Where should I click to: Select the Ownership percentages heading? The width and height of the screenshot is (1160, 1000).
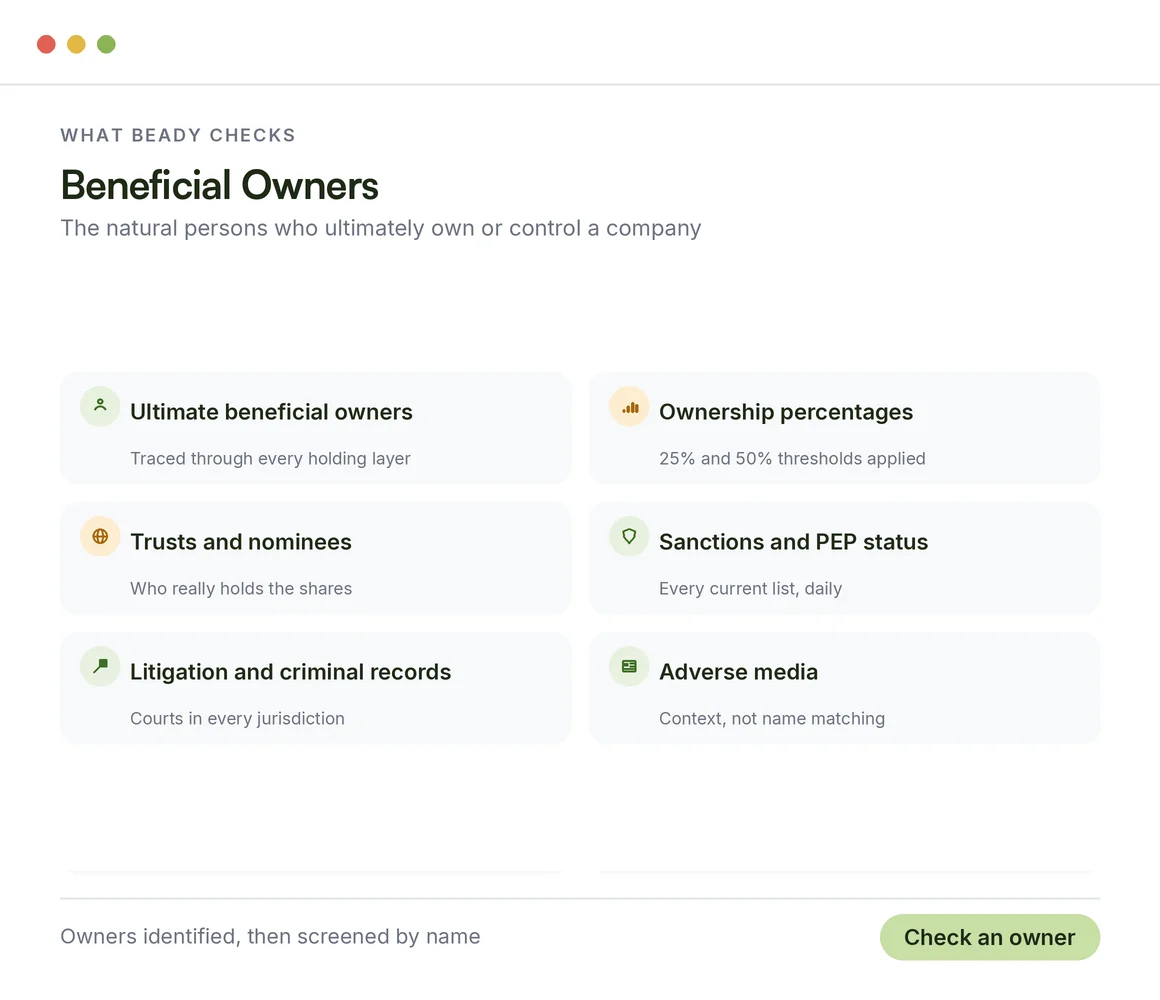click(786, 411)
